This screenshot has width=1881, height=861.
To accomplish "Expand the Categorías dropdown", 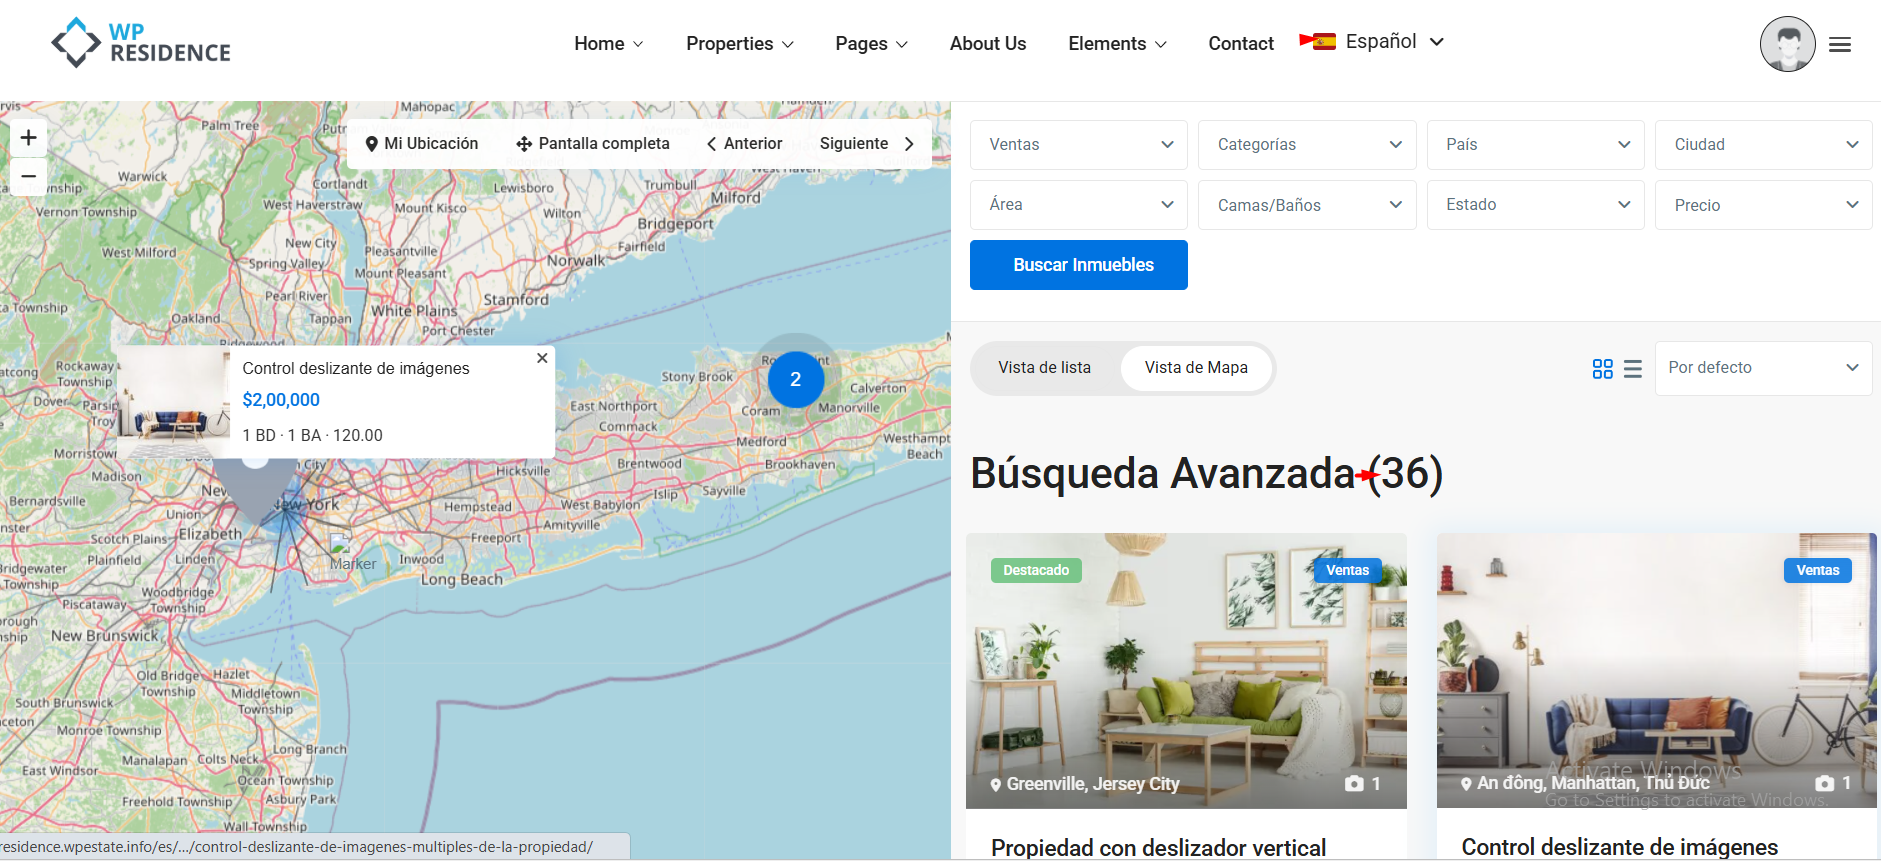I will pos(1307,145).
